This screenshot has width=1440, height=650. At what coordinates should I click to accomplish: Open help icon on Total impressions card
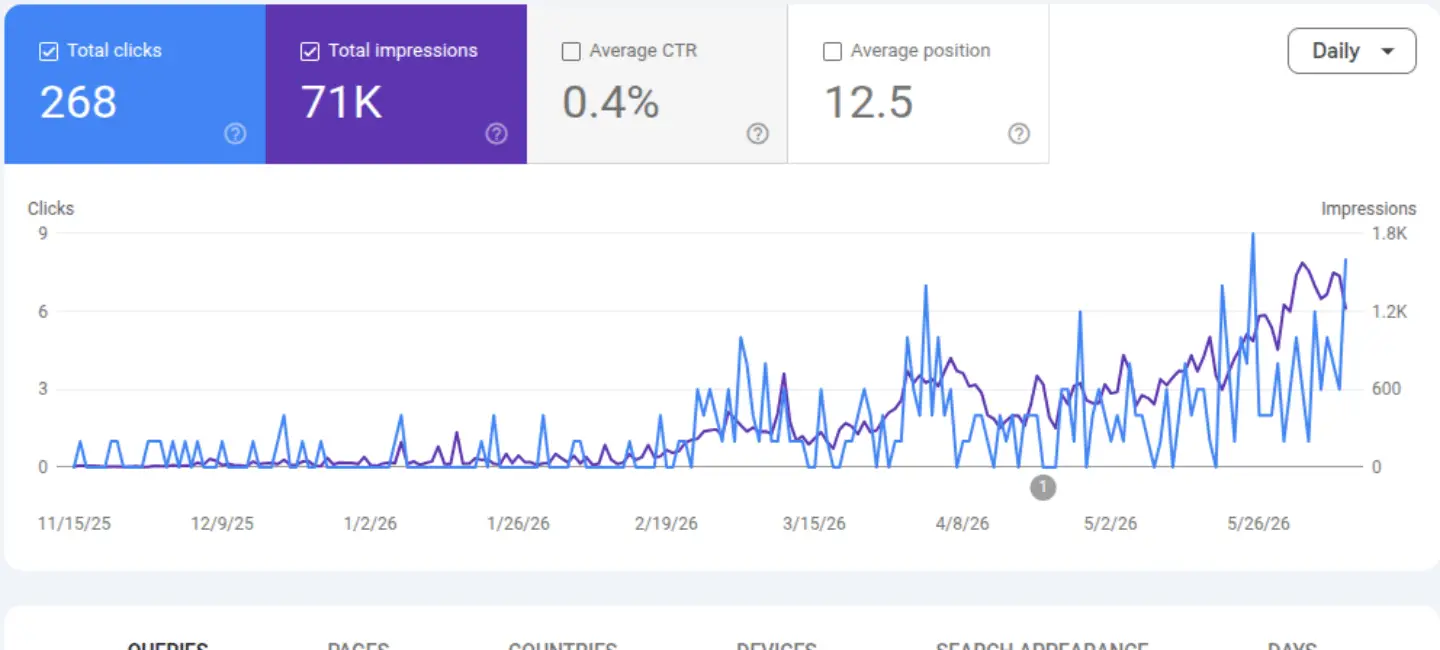[496, 134]
